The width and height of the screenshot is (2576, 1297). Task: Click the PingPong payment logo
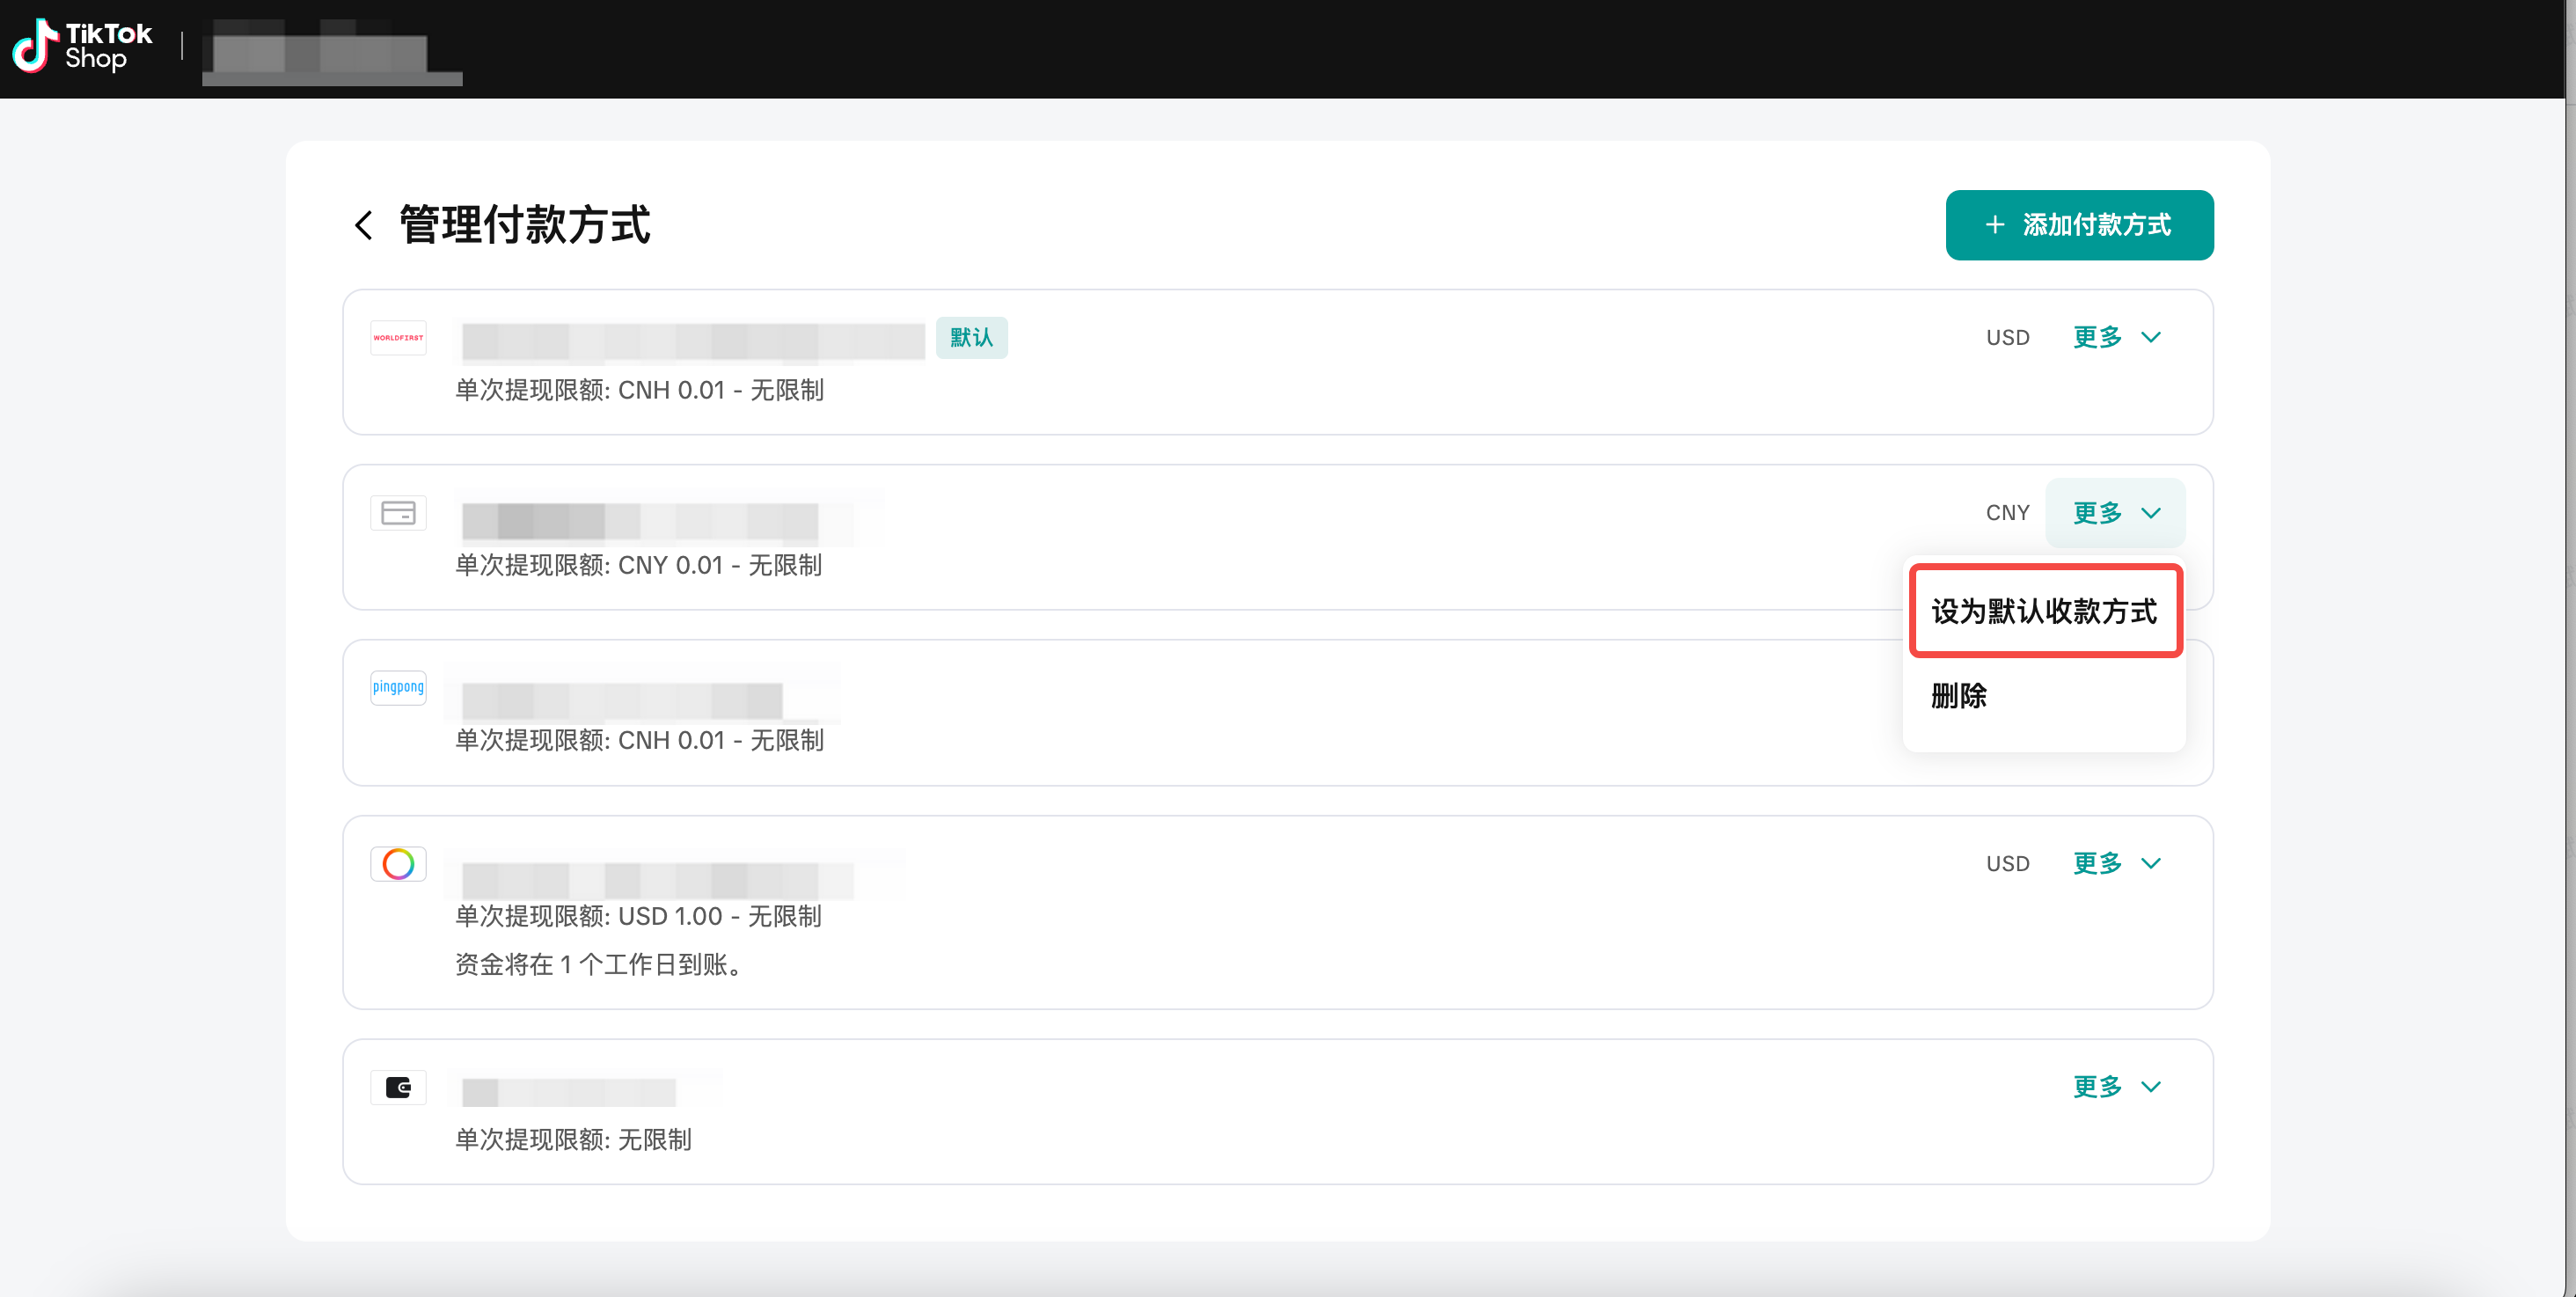tap(398, 687)
